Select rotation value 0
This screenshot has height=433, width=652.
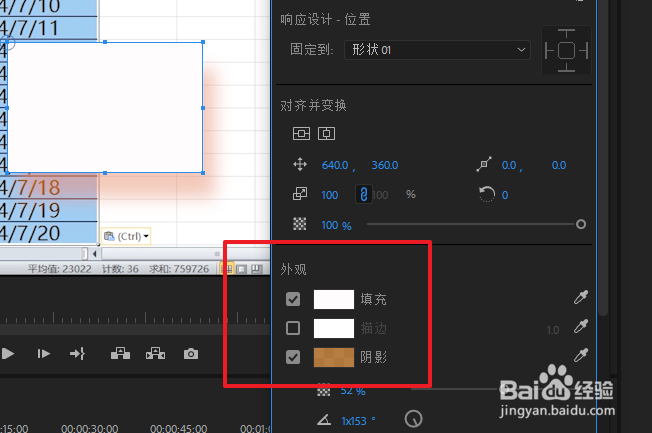[505, 195]
